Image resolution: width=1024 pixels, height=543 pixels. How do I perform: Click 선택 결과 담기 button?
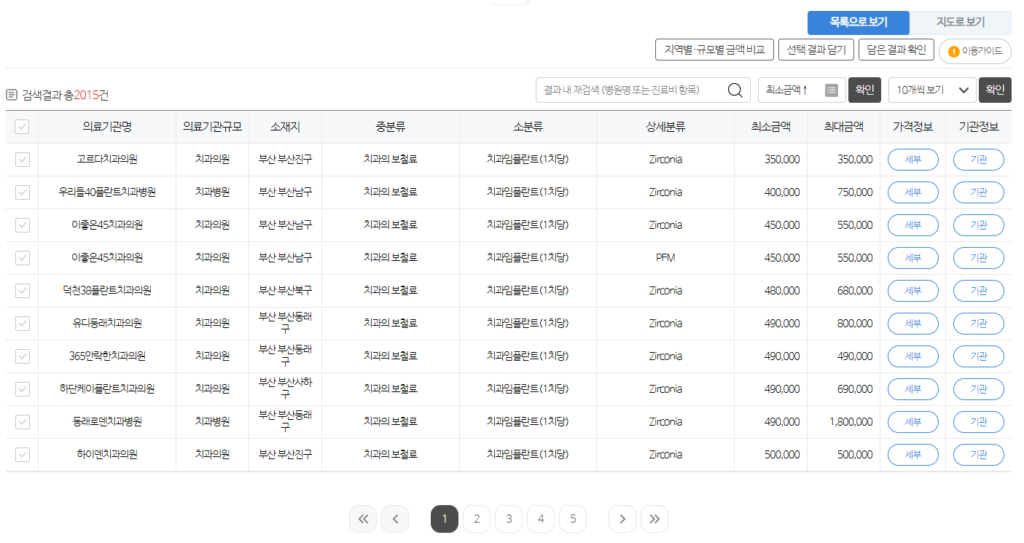[x=816, y=50]
